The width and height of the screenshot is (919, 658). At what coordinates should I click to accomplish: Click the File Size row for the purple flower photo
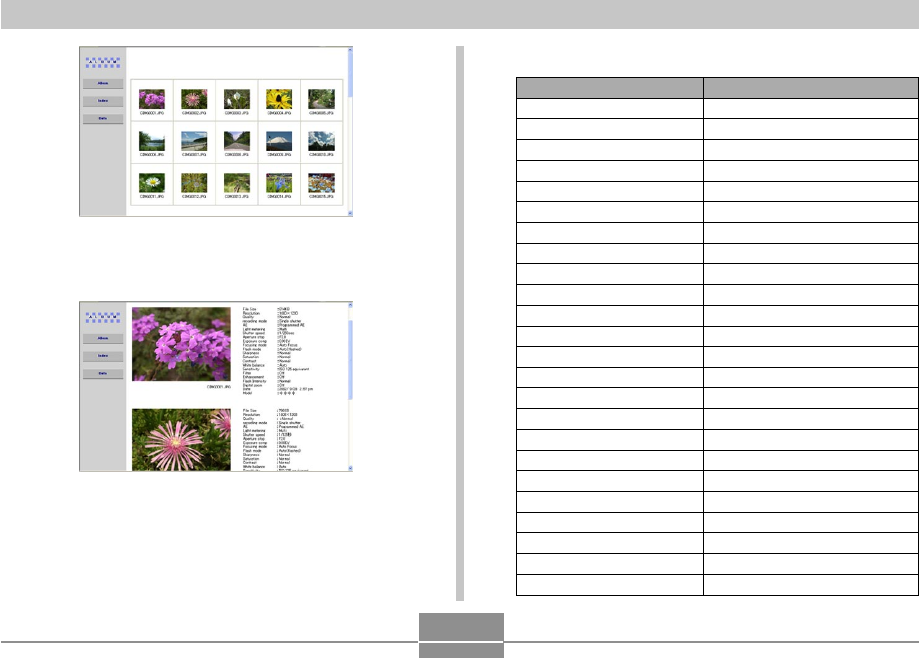pyautogui.click(x=267, y=309)
